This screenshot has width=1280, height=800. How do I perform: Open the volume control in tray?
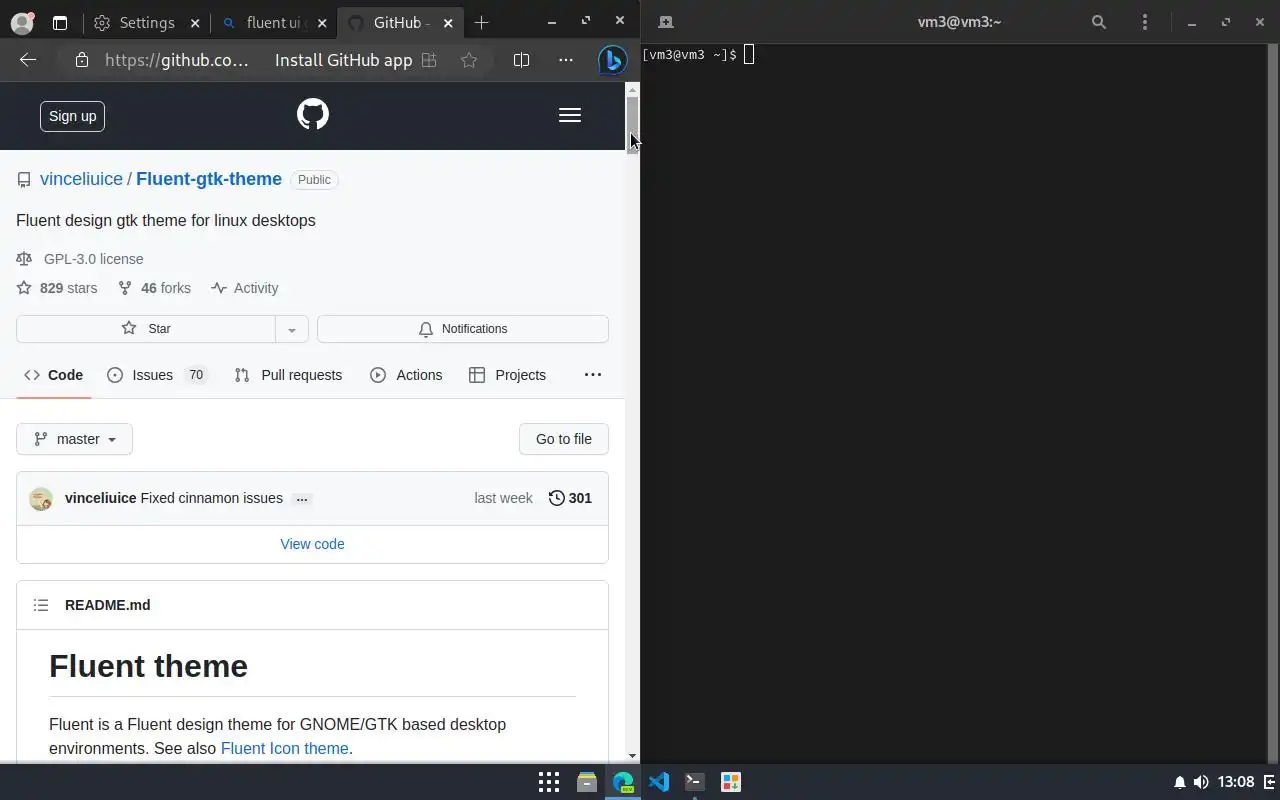pyautogui.click(x=1201, y=782)
